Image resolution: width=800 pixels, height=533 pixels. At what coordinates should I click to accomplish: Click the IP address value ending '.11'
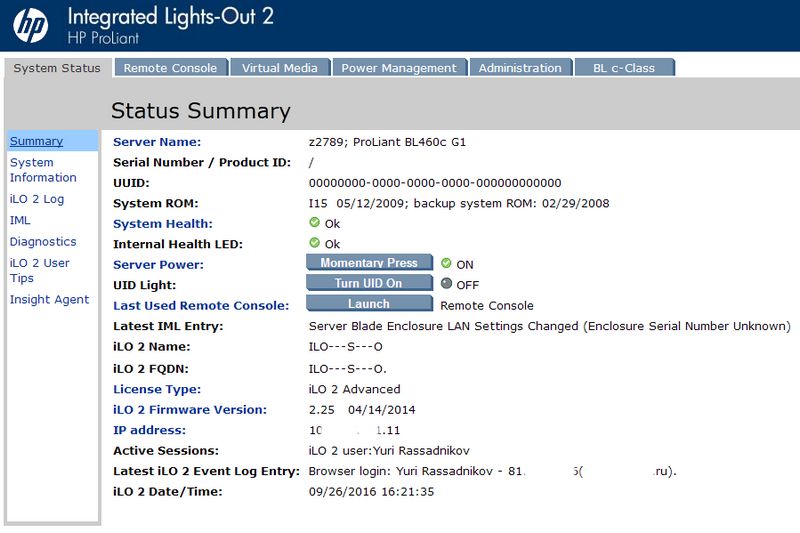355,430
